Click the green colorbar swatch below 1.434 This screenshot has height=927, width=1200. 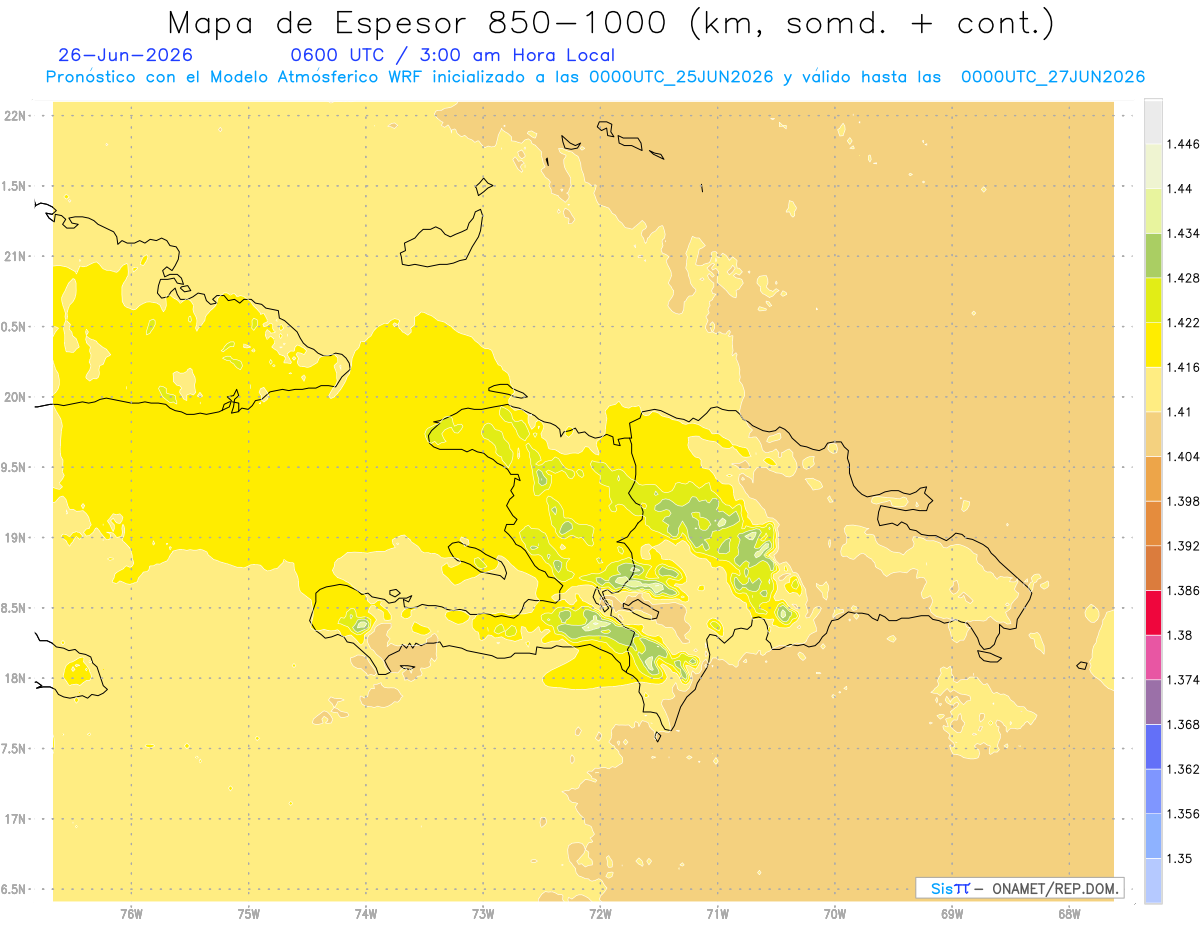tap(1154, 255)
